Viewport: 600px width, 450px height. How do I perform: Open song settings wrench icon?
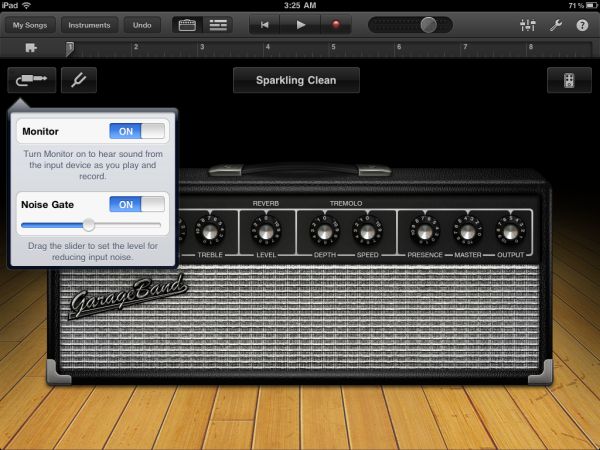click(x=556, y=25)
